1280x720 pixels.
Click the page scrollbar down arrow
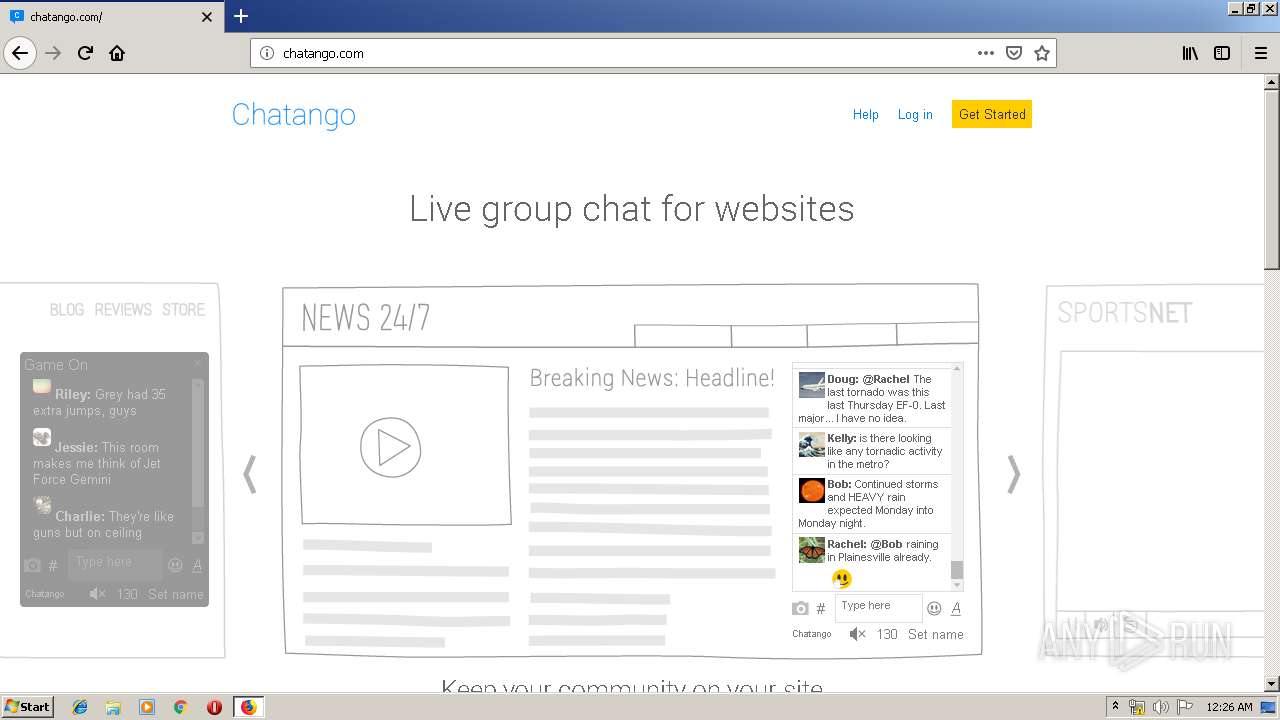click(x=1272, y=684)
